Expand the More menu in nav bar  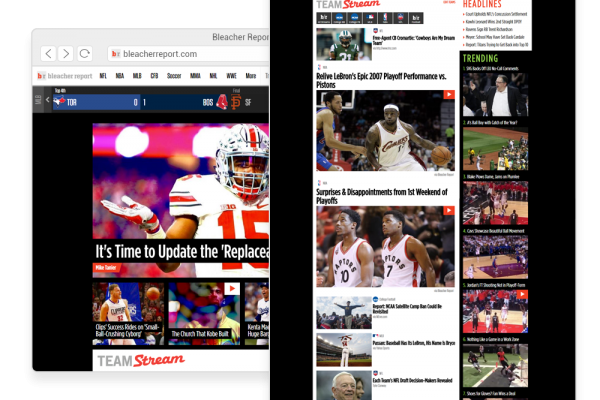click(x=251, y=76)
